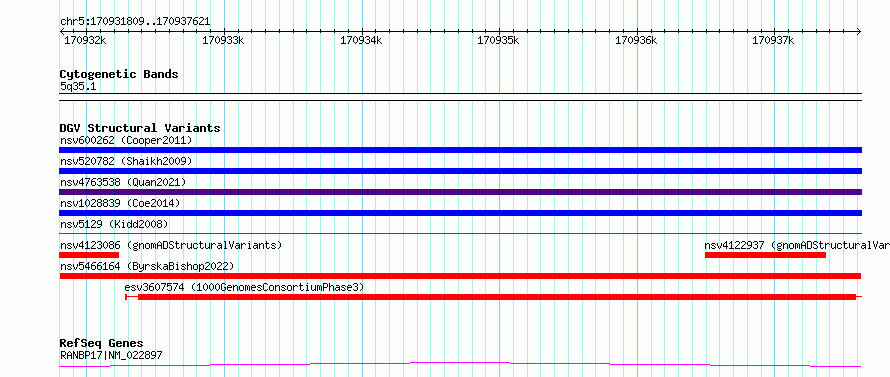This screenshot has width=890, height=377.
Task: Click the nsv4122937 gnomAD label text
Action: pos(797,245)
